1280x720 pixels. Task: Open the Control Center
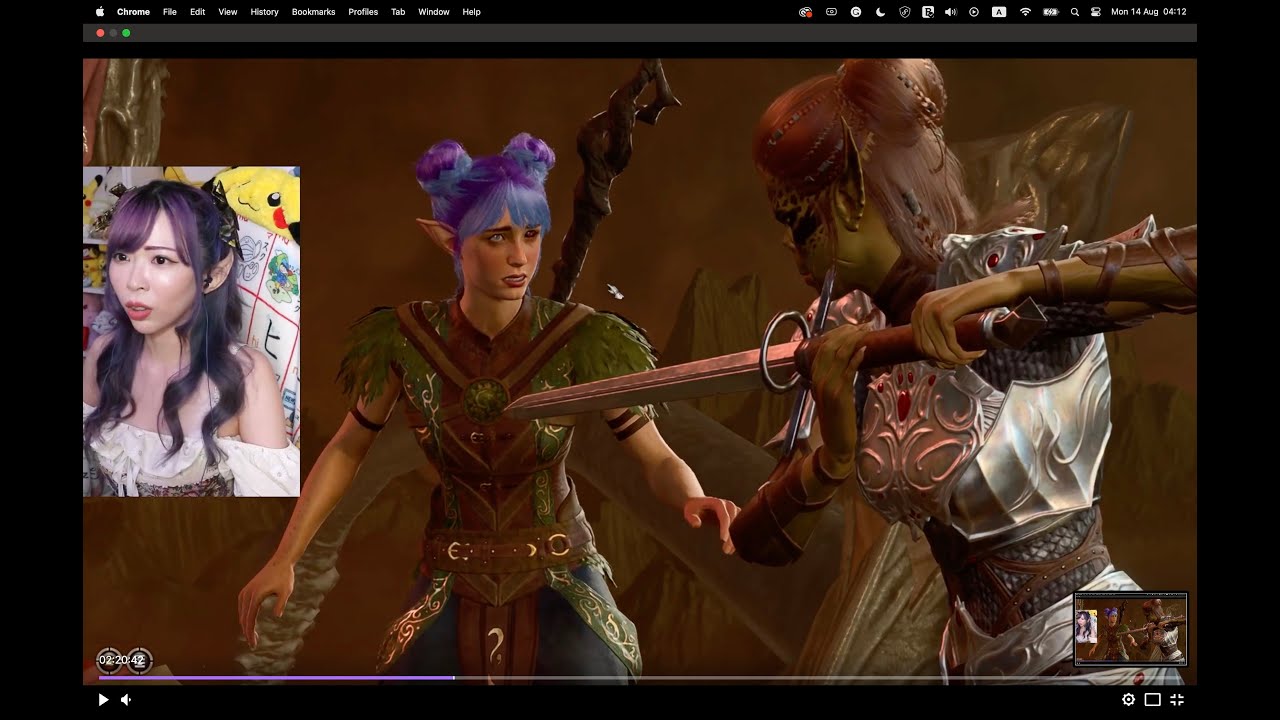(1096, 12)
